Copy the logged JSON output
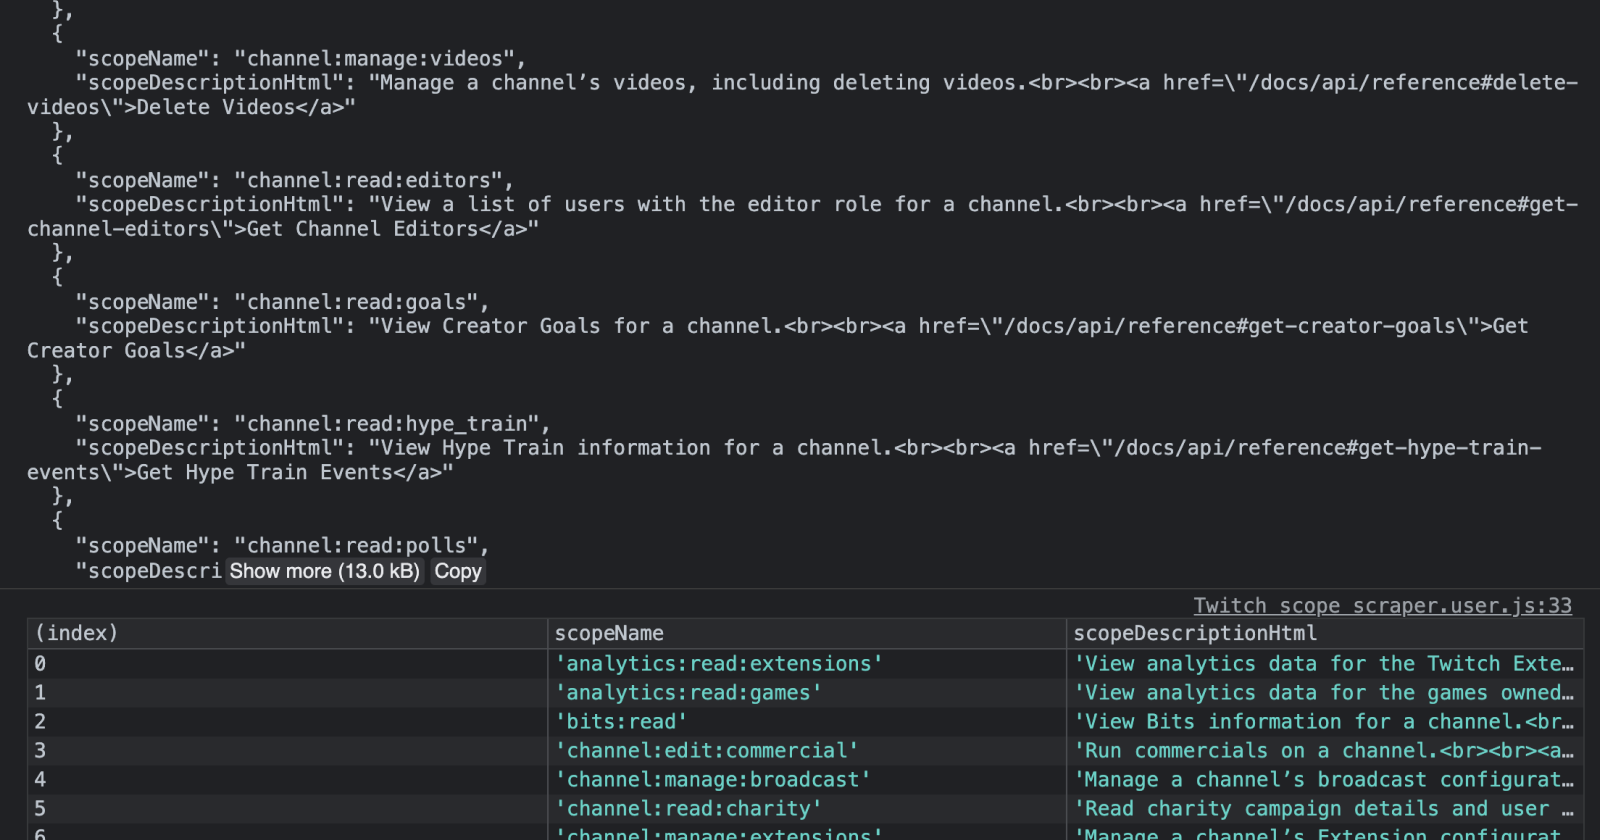1600x840 pixels. 458,571
